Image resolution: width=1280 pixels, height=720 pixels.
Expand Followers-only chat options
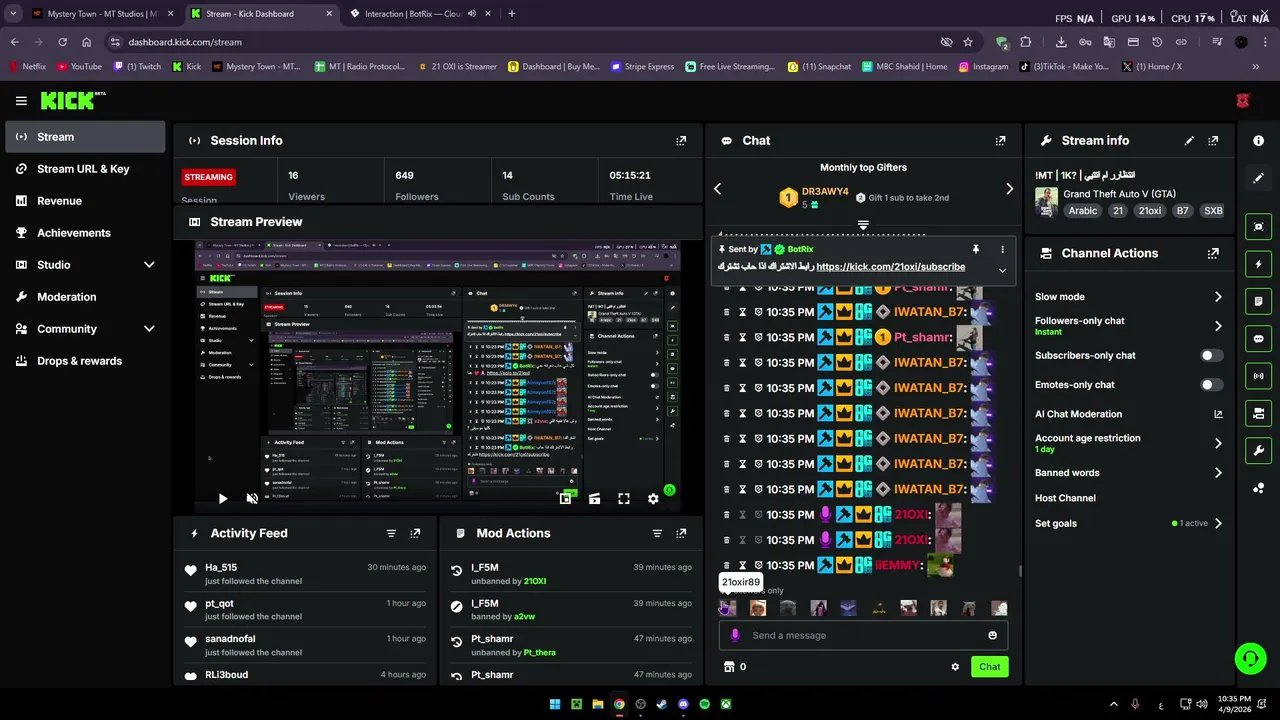coord(1218,326)
